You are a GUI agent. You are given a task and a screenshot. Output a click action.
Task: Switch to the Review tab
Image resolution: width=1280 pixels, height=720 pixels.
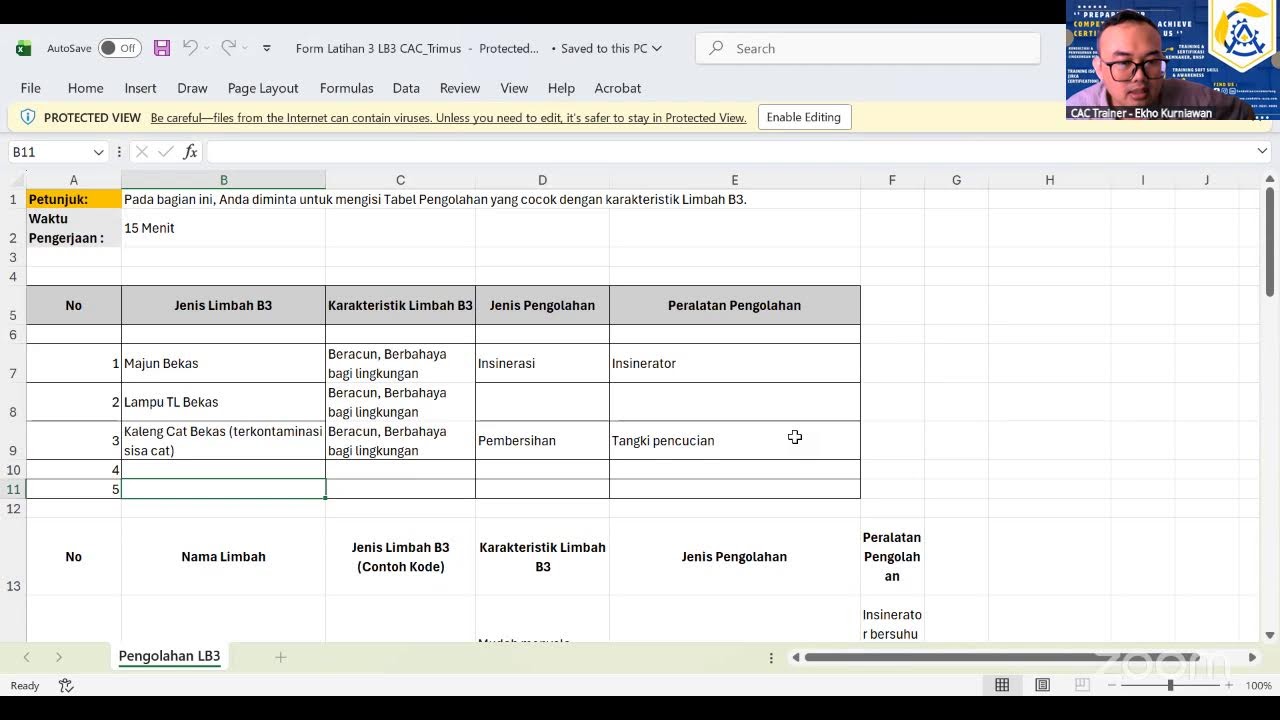(x=460, y=88)
